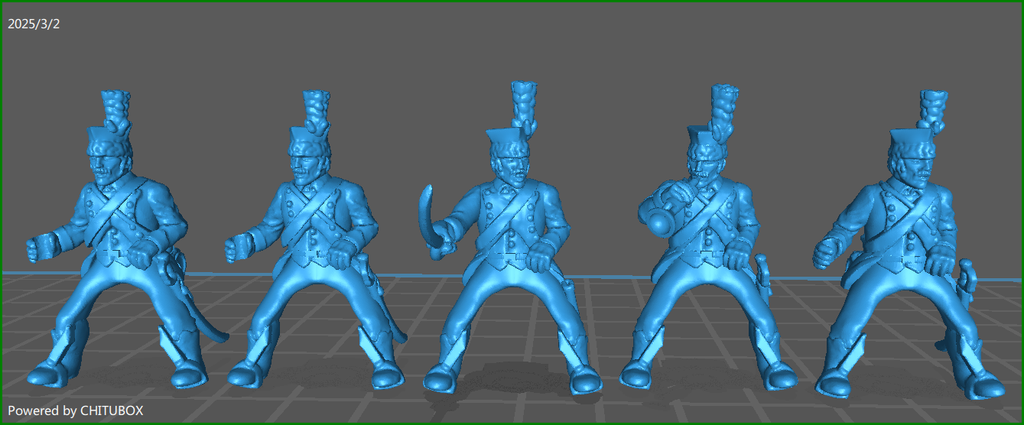Click the hat plume on the leftmost soldier
This screenshot has width=1024, height=425.
pos(115,107)
